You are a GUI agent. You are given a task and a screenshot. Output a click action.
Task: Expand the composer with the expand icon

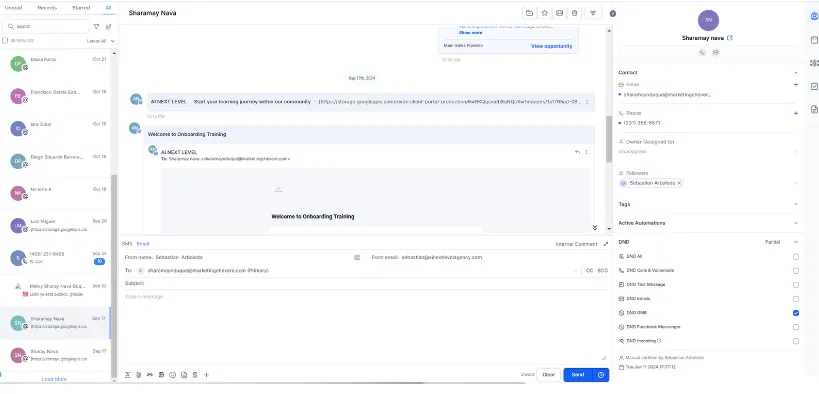(606, 244)
